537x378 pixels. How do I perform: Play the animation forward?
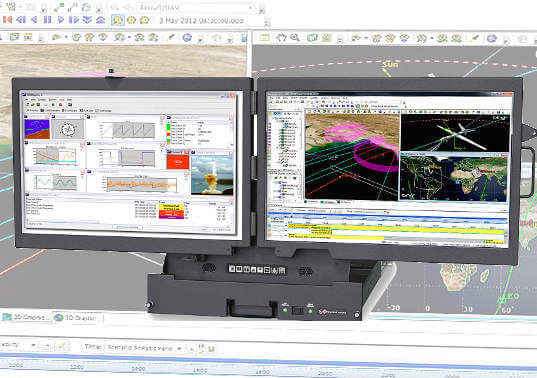[x=61, y=20]
